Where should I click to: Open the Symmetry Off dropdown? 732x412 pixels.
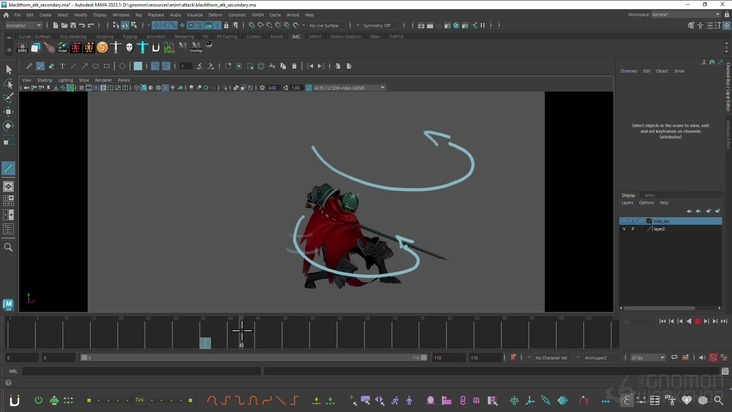click(x=380, y=25)
